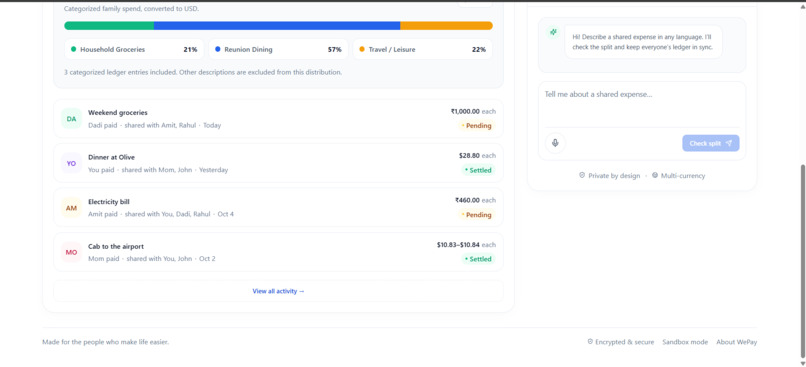This screenshot has height=367, width=806.
Task: Click the 57% Reunion Dining value
Action: click(x=335, y=50)
